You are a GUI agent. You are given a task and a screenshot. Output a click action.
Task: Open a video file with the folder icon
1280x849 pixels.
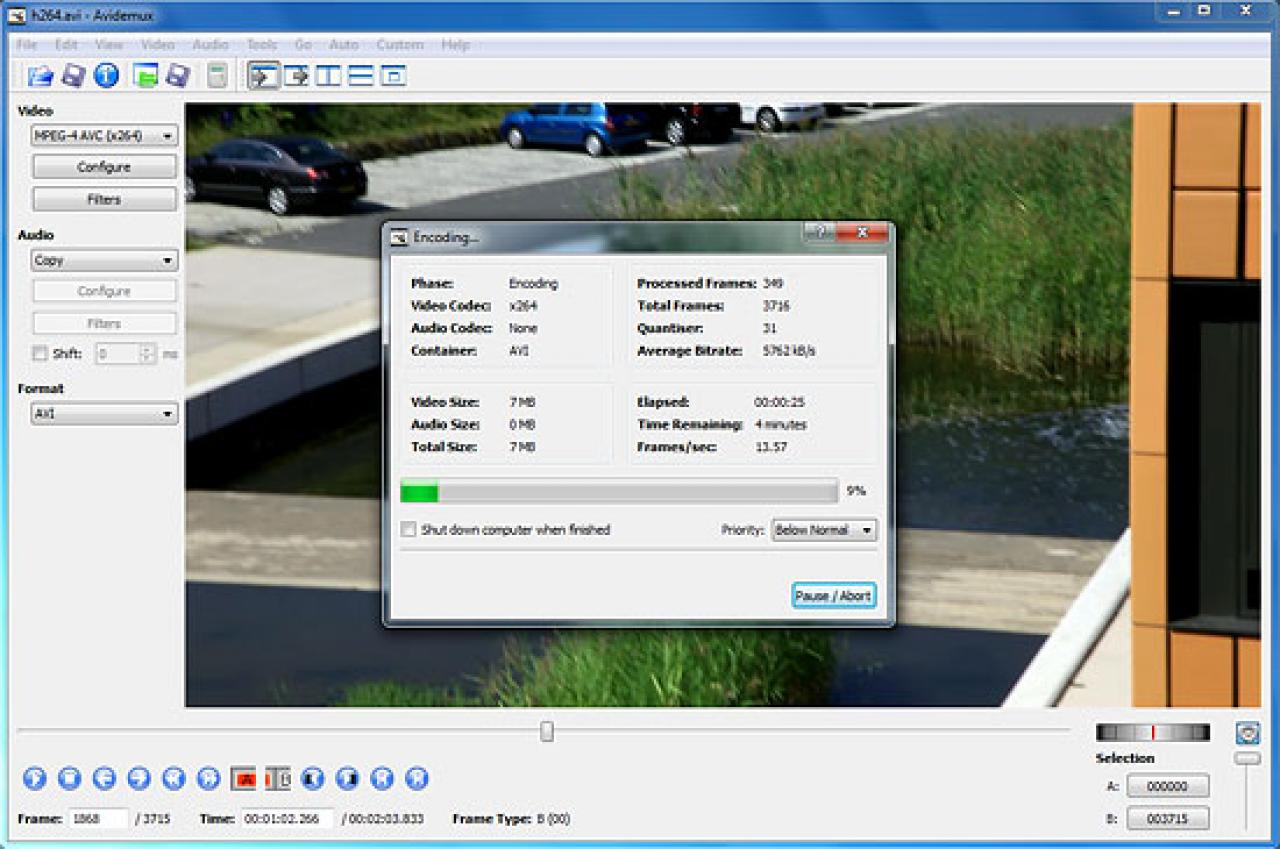(41, 76)
